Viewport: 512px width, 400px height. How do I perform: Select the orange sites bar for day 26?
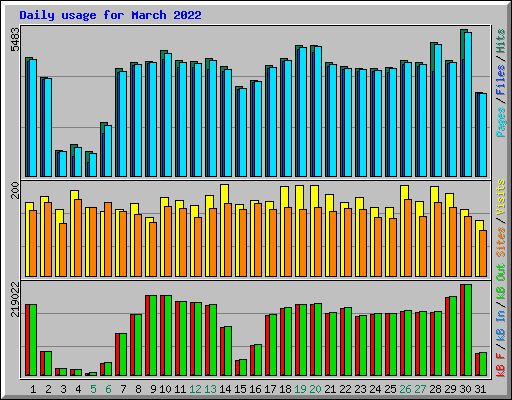[x=408, y=238]
